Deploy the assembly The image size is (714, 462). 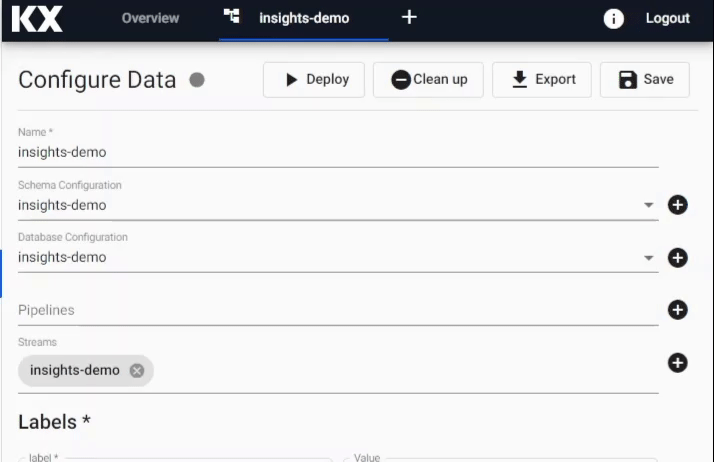314,80
